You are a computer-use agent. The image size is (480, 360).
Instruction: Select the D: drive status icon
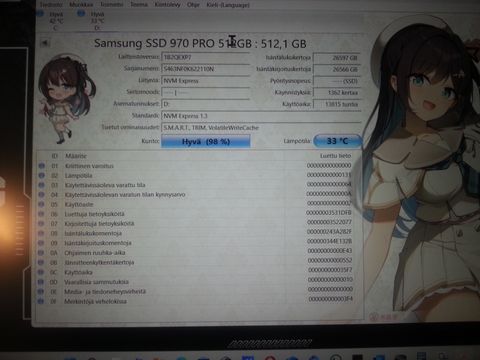click(x=81, y=13)
